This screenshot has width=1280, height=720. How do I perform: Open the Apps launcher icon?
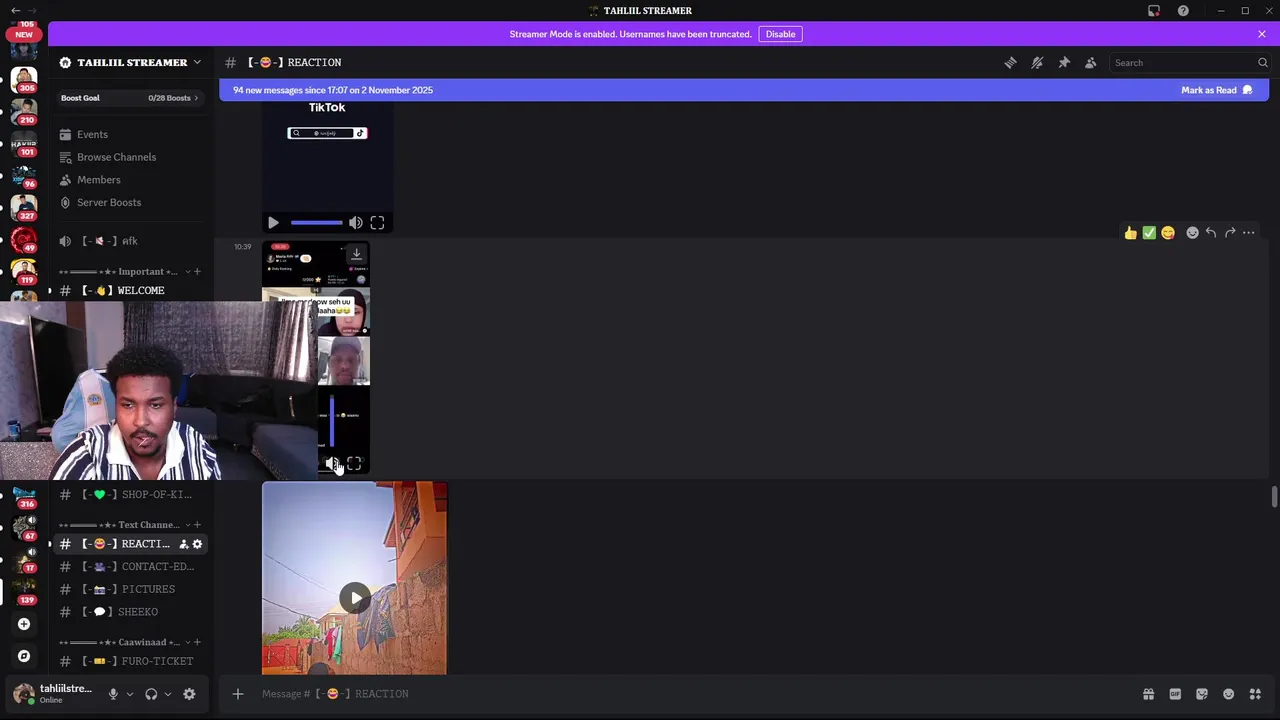tap(1256, 694)
